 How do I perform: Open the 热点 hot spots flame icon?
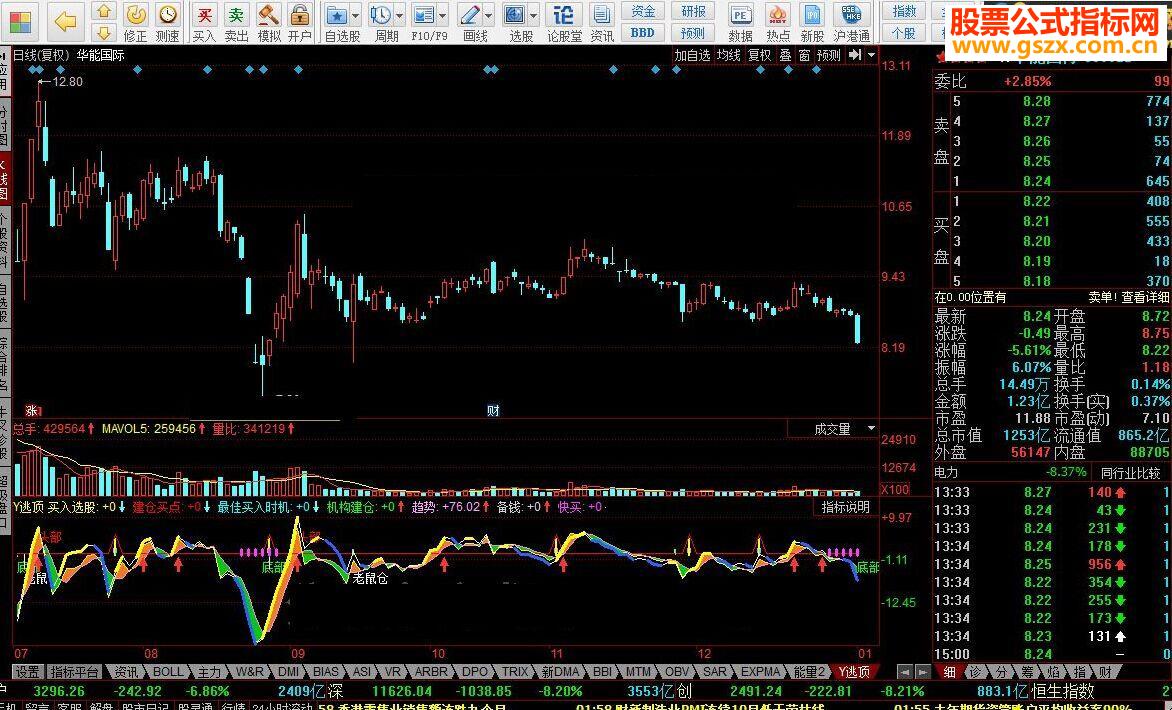[x=778, y=22]
